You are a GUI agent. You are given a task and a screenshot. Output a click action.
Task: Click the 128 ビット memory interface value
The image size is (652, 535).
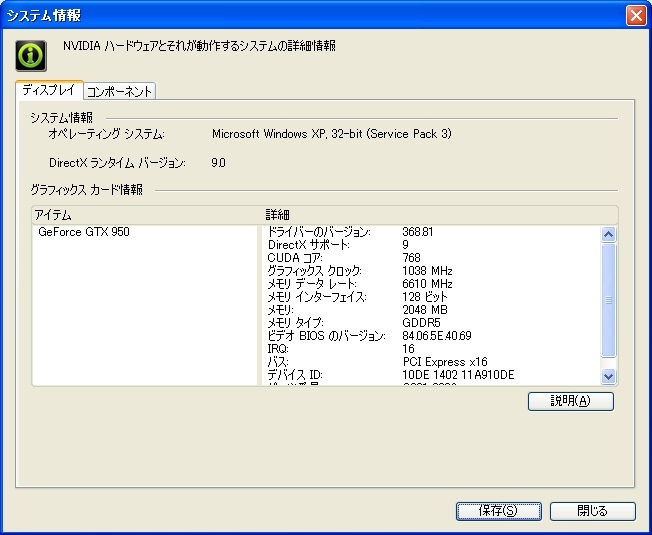pyautogui.click(x=425, y=297)
